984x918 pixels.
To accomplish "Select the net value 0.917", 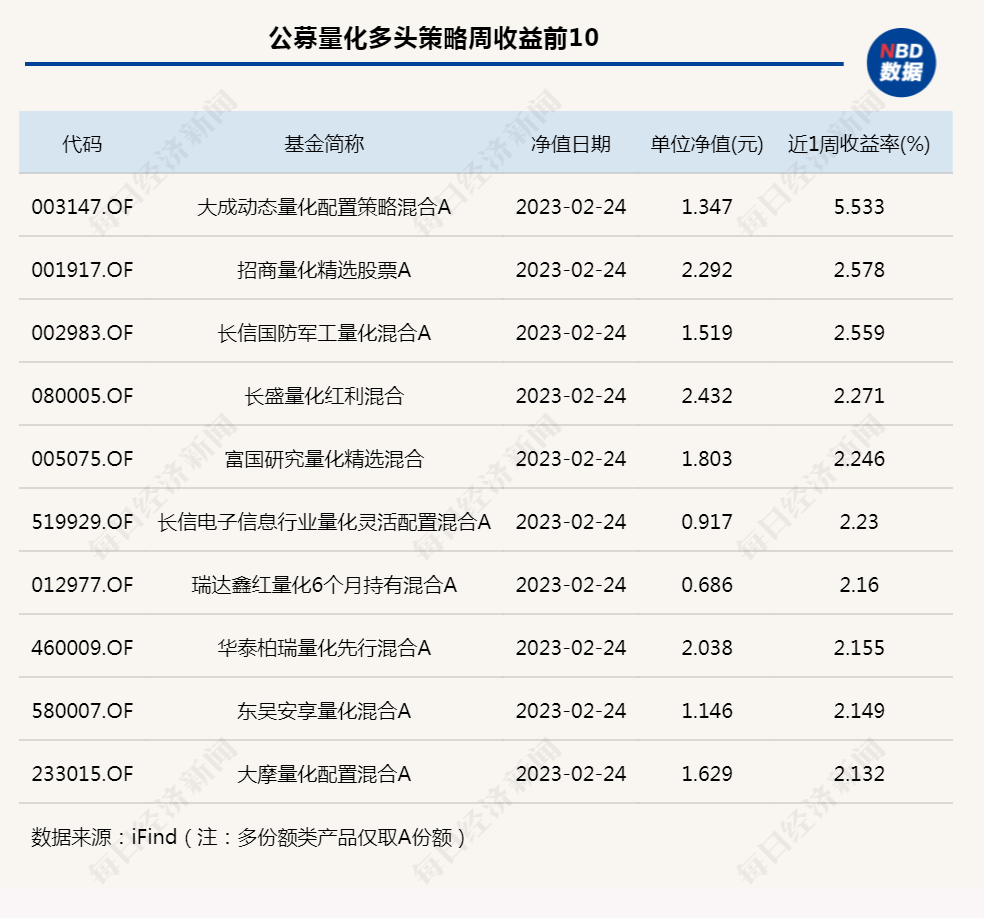I will (x=707, y=521).
